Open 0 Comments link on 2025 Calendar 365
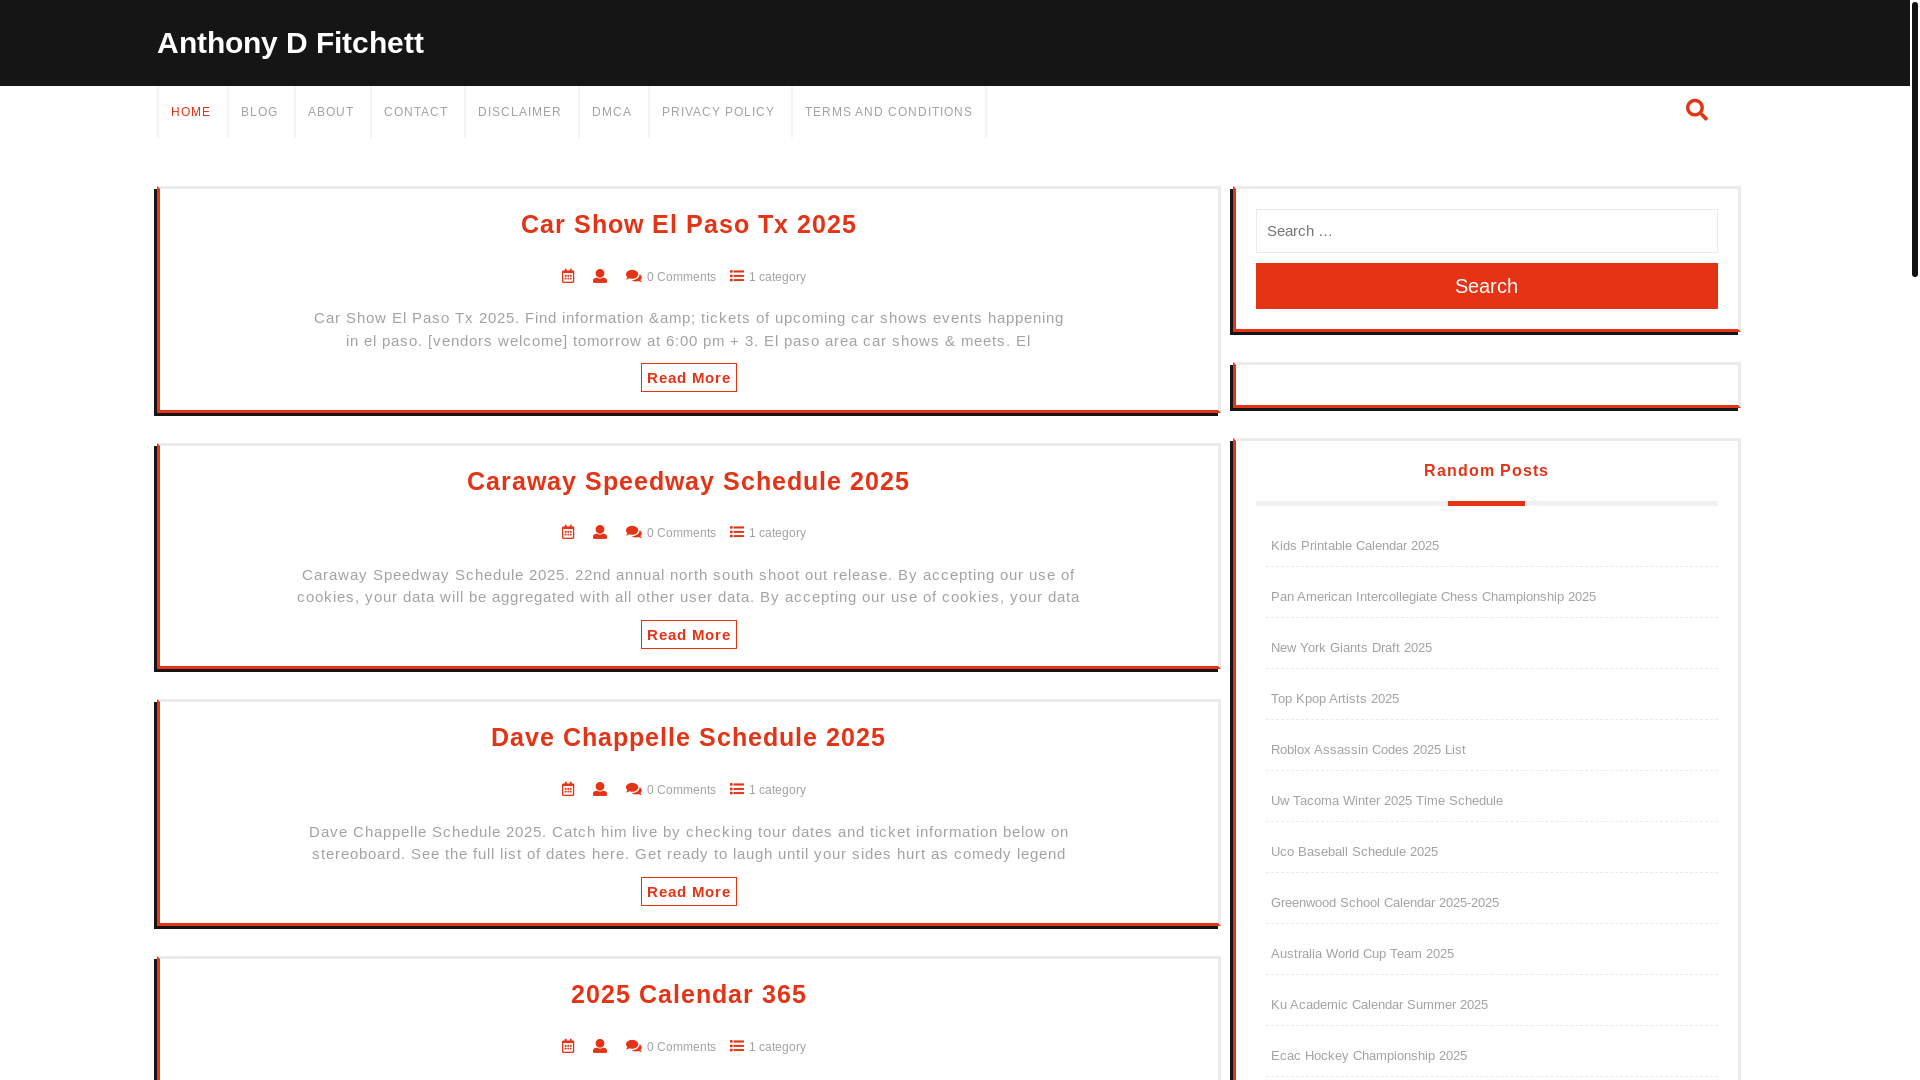Image resolution: width=1920 pixels, height=1080 pixels. click(681, 1047)
